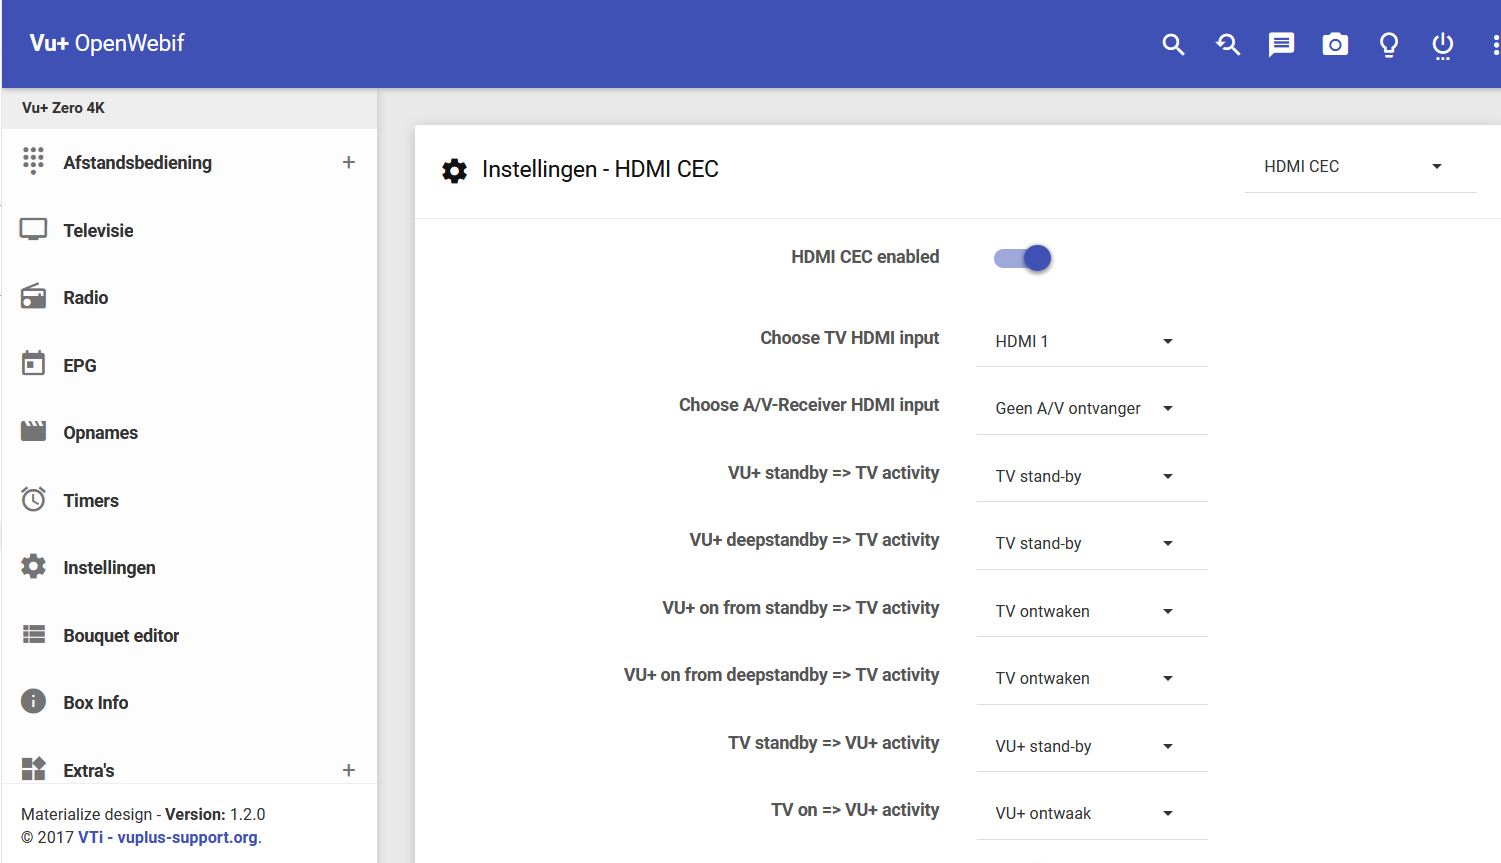Click the Televisie screen icon

pos(33,230)
